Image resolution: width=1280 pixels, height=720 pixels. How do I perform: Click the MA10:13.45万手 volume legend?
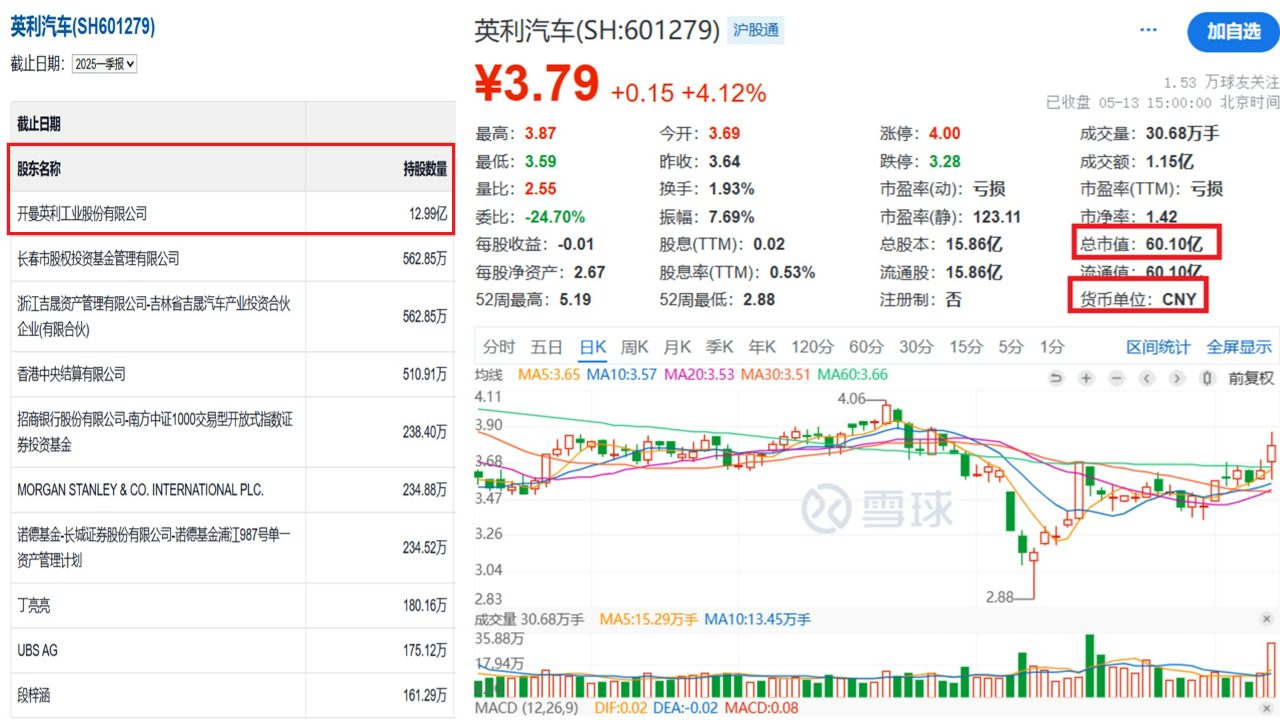tap(757, 620)
